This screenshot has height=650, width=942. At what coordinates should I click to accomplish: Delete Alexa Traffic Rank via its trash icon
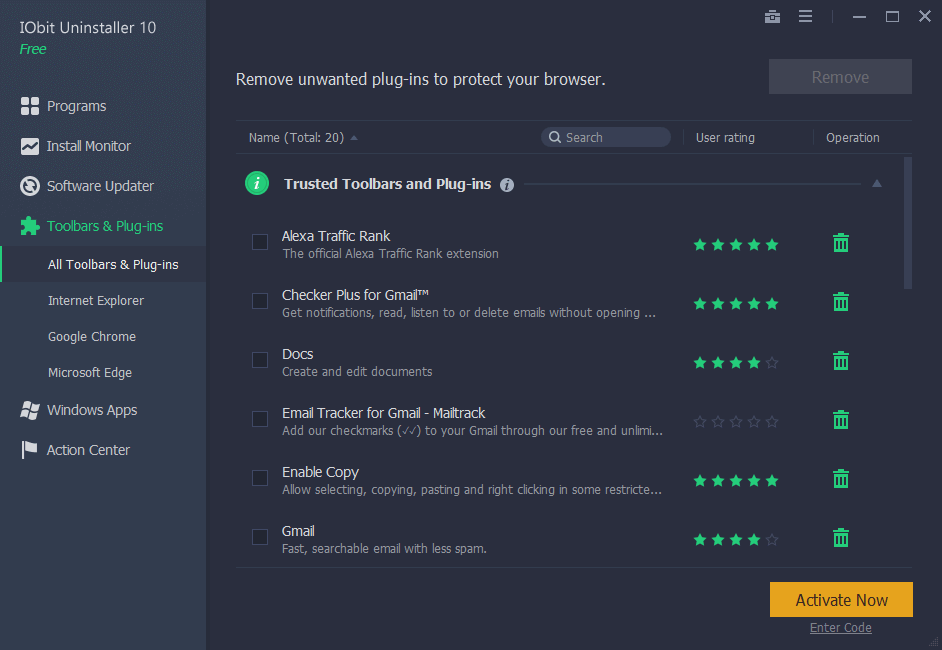[840, 243]
